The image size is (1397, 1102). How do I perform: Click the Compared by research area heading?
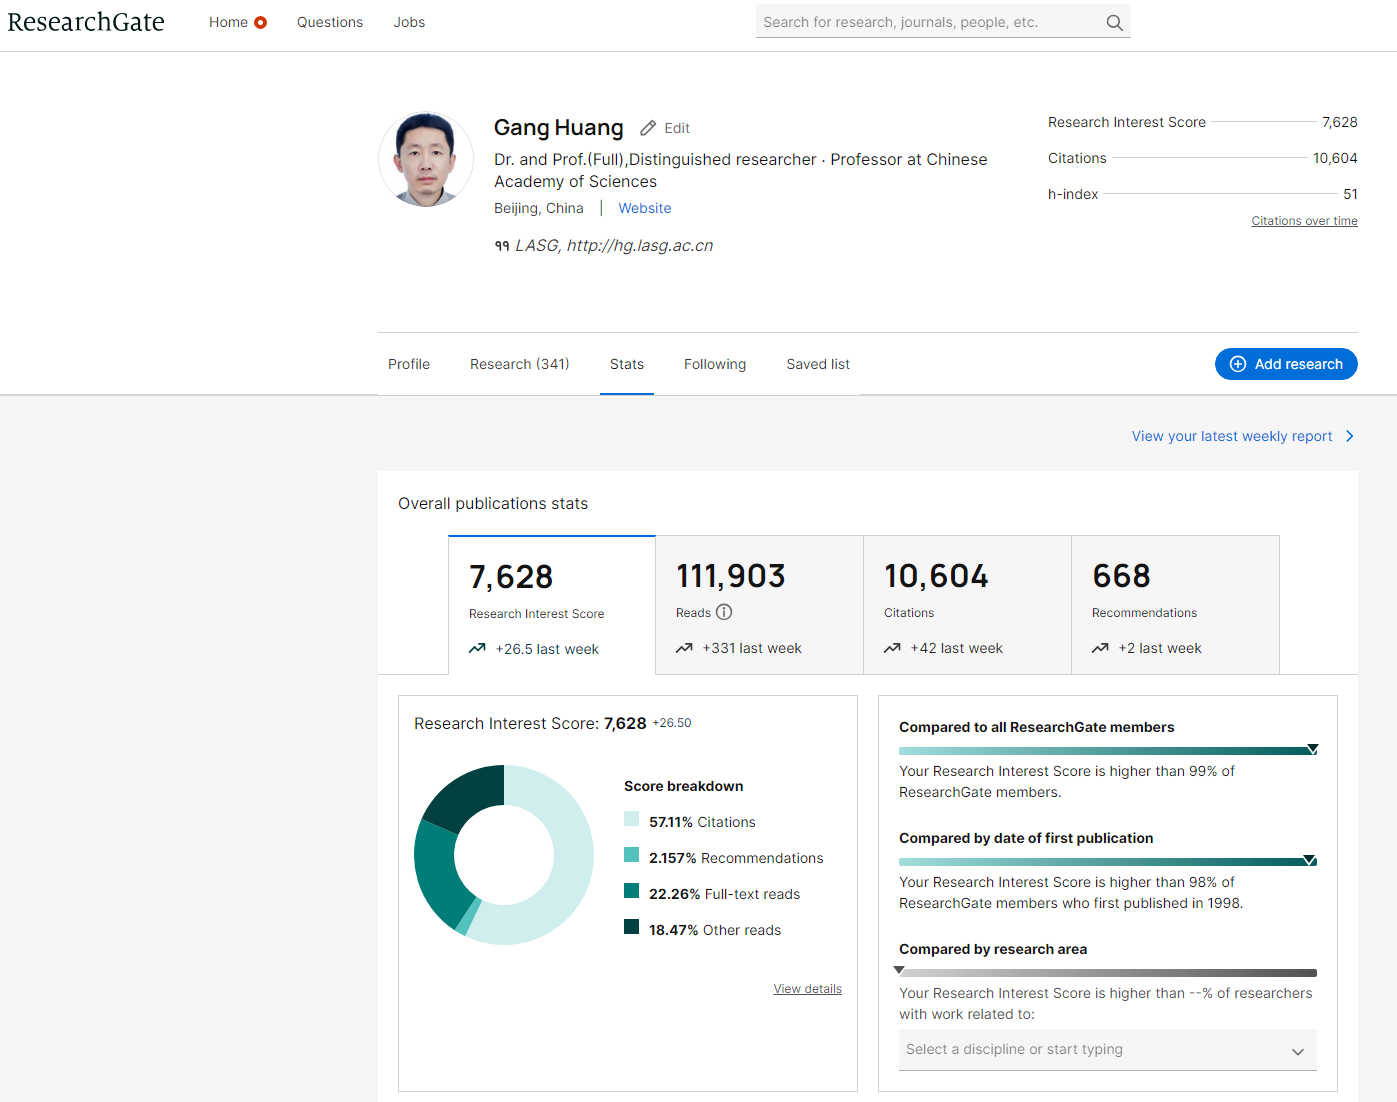pyautogui.click(x=993, y=949)
